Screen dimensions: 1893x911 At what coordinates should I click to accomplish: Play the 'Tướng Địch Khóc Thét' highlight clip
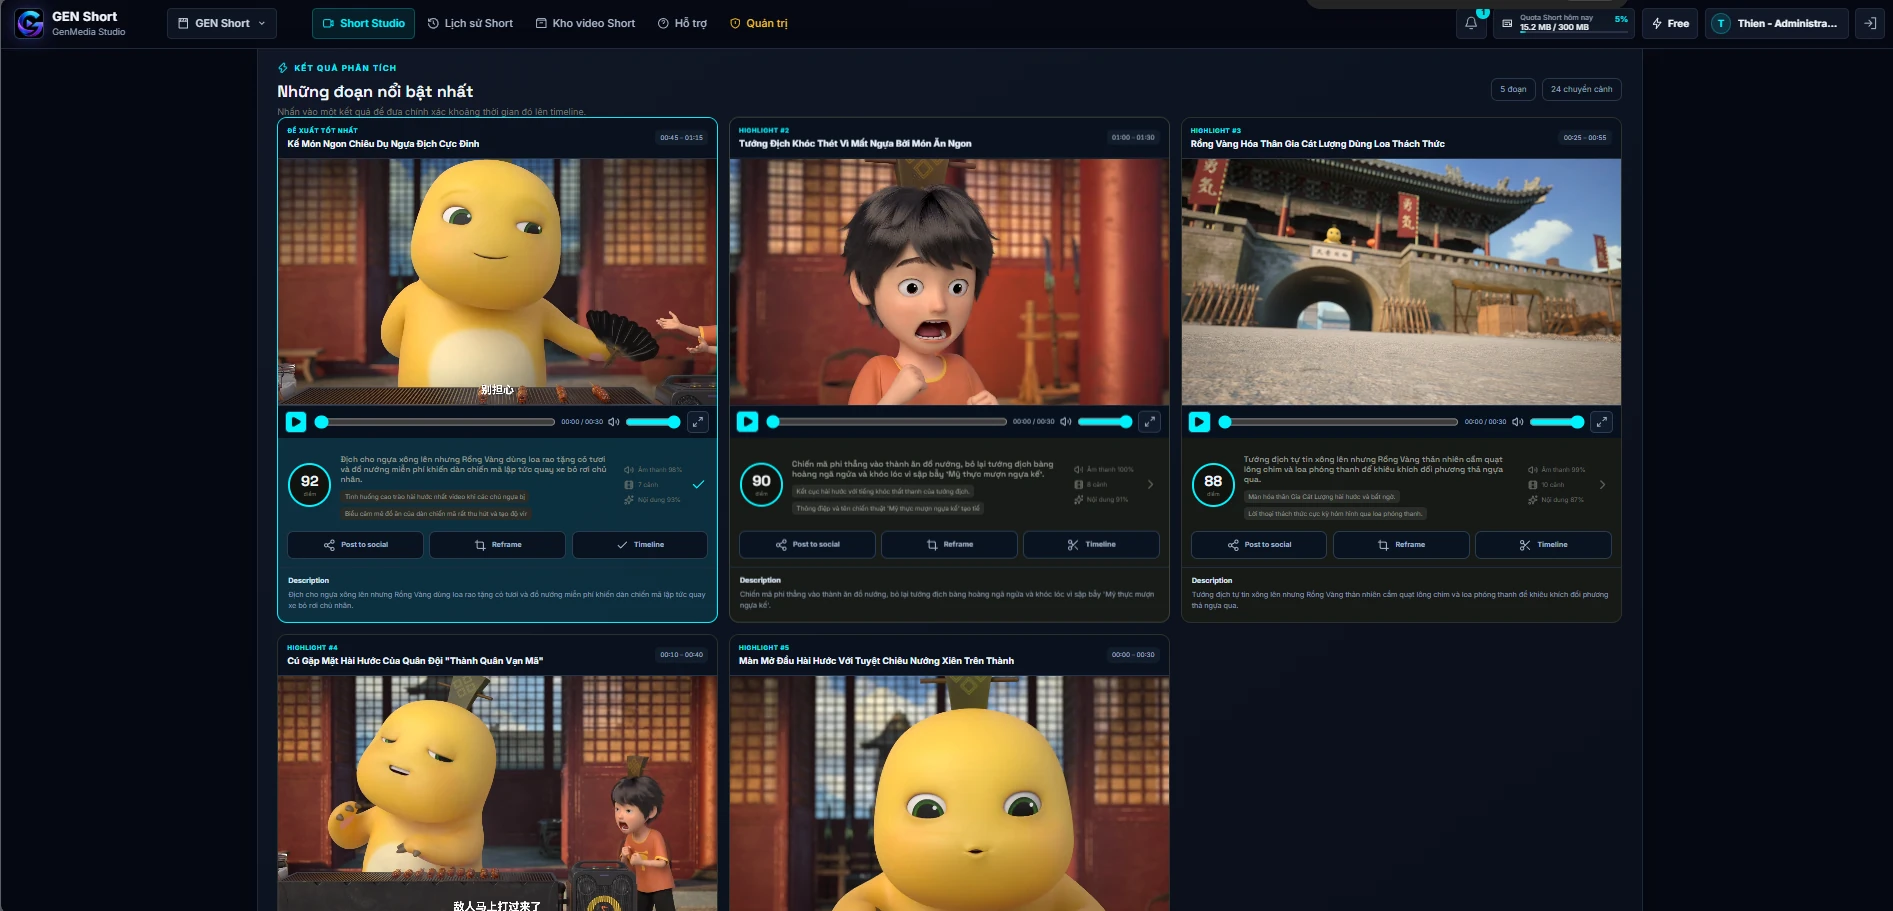(x=747, y=422)
